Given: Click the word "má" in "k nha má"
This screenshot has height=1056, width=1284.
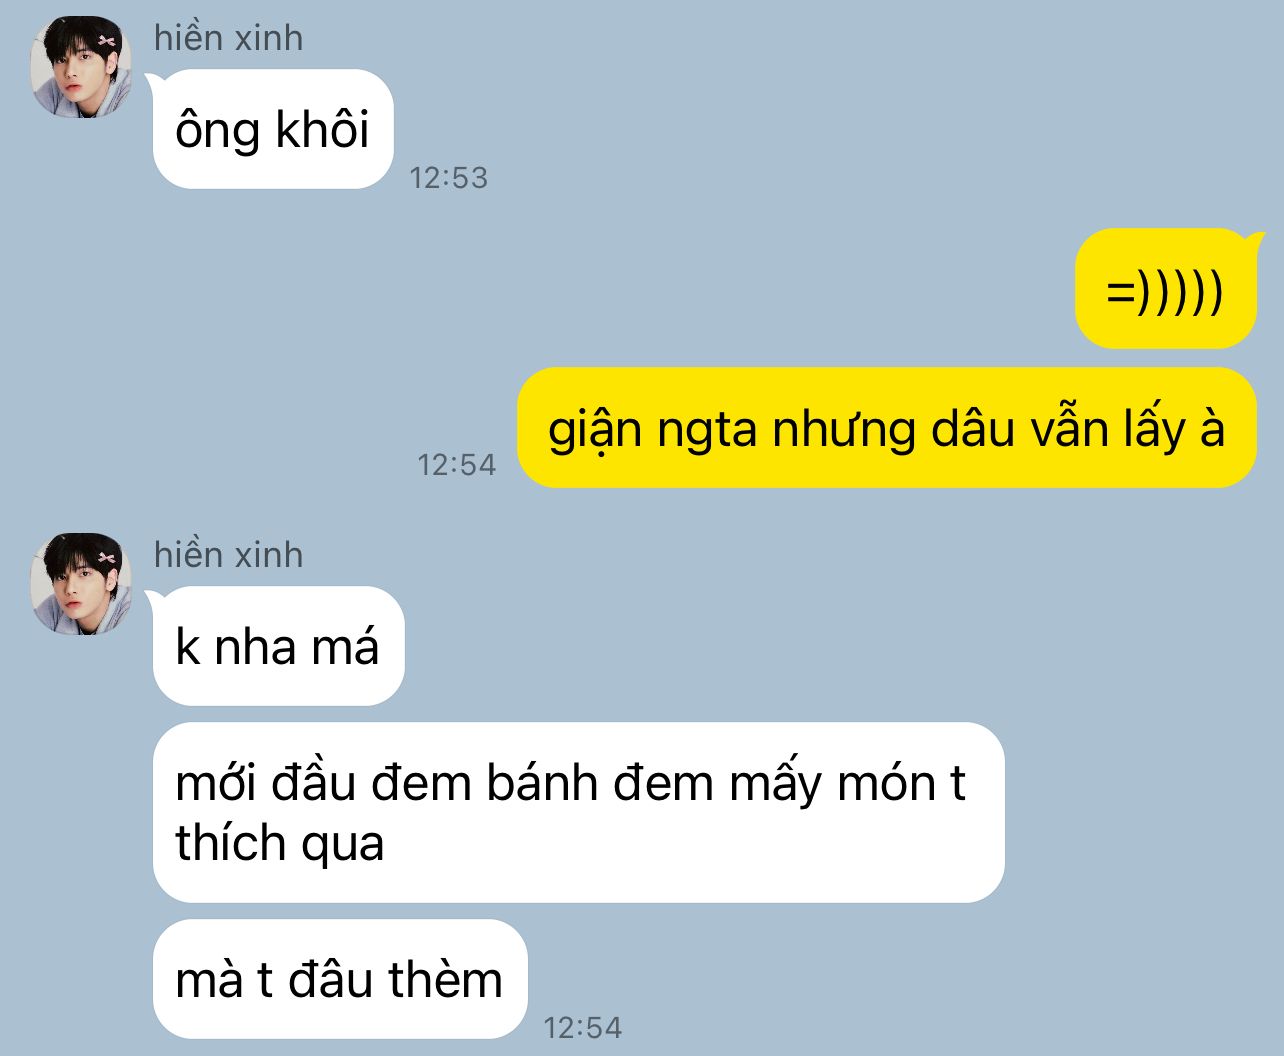Looking at the screenshot, I should click(x=346, y=647).
